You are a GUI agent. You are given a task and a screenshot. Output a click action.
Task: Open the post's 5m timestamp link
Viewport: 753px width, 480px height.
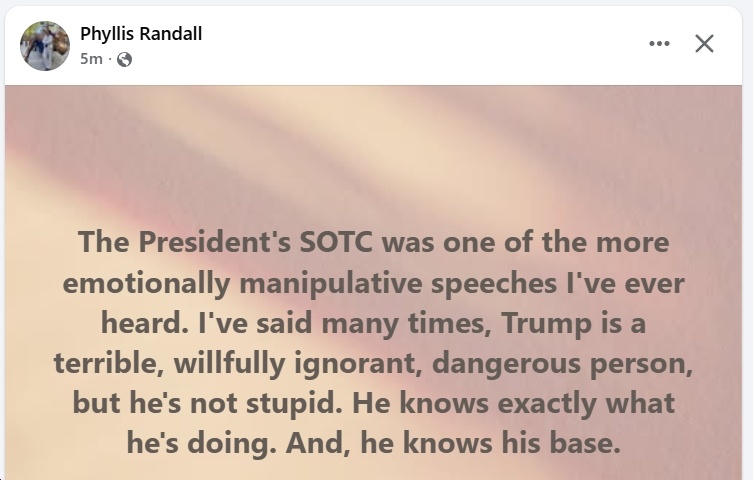[90, 59]
